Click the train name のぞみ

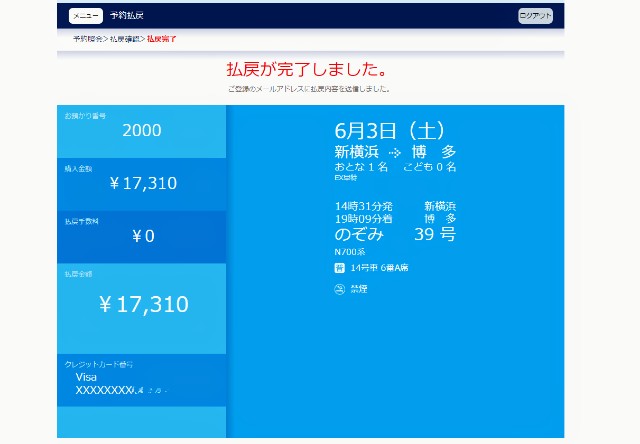click(x=359, y=234)
